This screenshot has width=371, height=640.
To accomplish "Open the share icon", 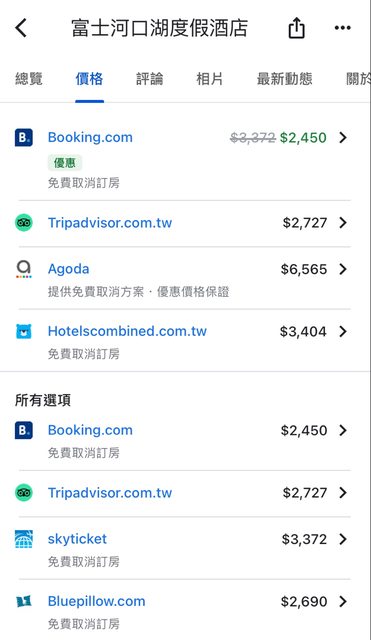I will coord(297,28).
